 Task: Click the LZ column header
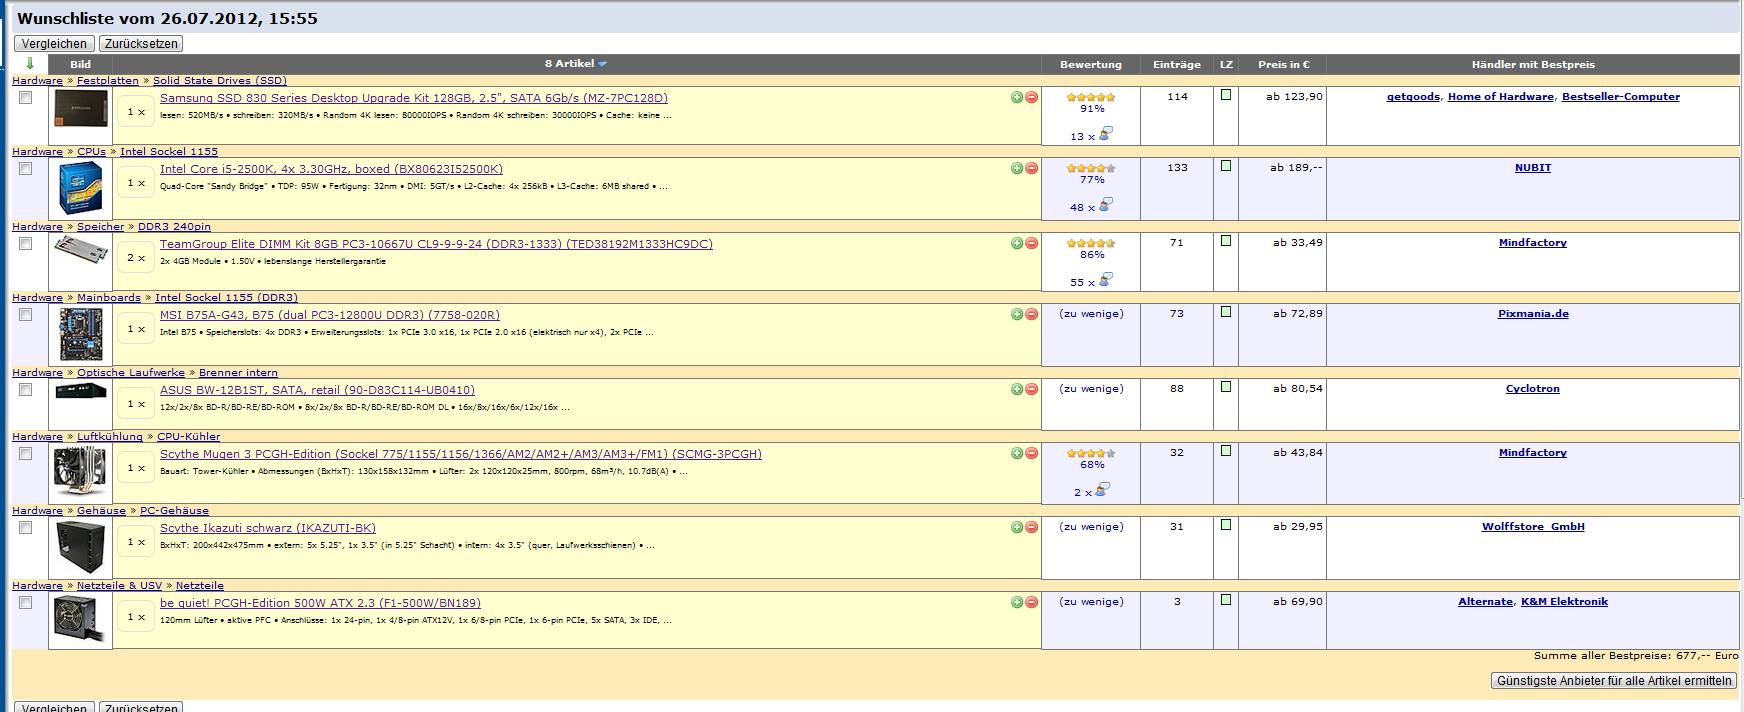point(1226,64)
